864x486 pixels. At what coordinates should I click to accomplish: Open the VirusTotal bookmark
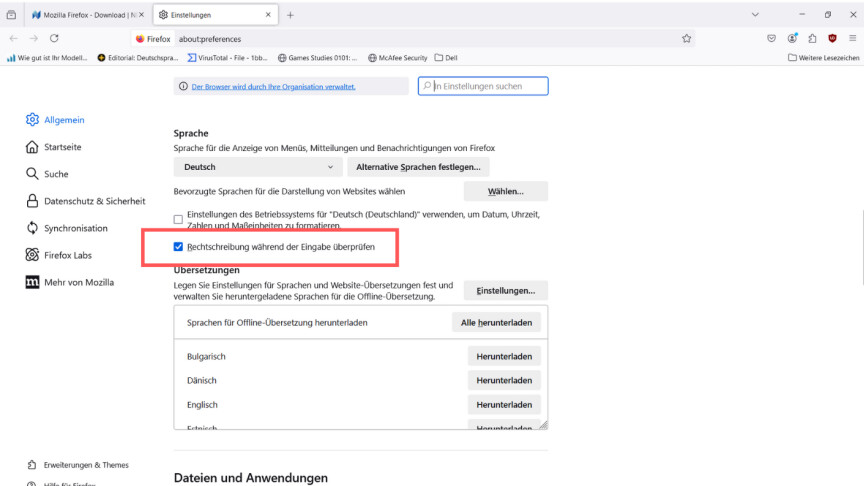(228, 58)
